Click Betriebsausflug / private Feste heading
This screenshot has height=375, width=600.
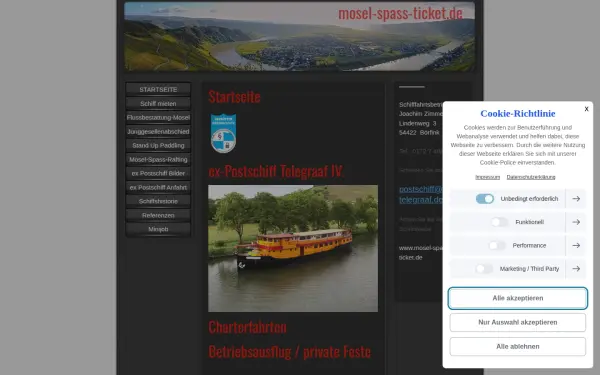pyautogui.click(x=290, y=352)
